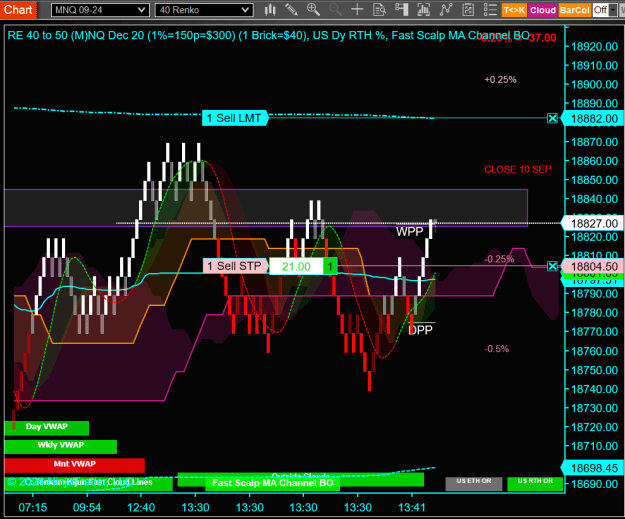This screenshot has width=625, height=519.
Task: Click the DPP pivot label
Action: (420, 330)
